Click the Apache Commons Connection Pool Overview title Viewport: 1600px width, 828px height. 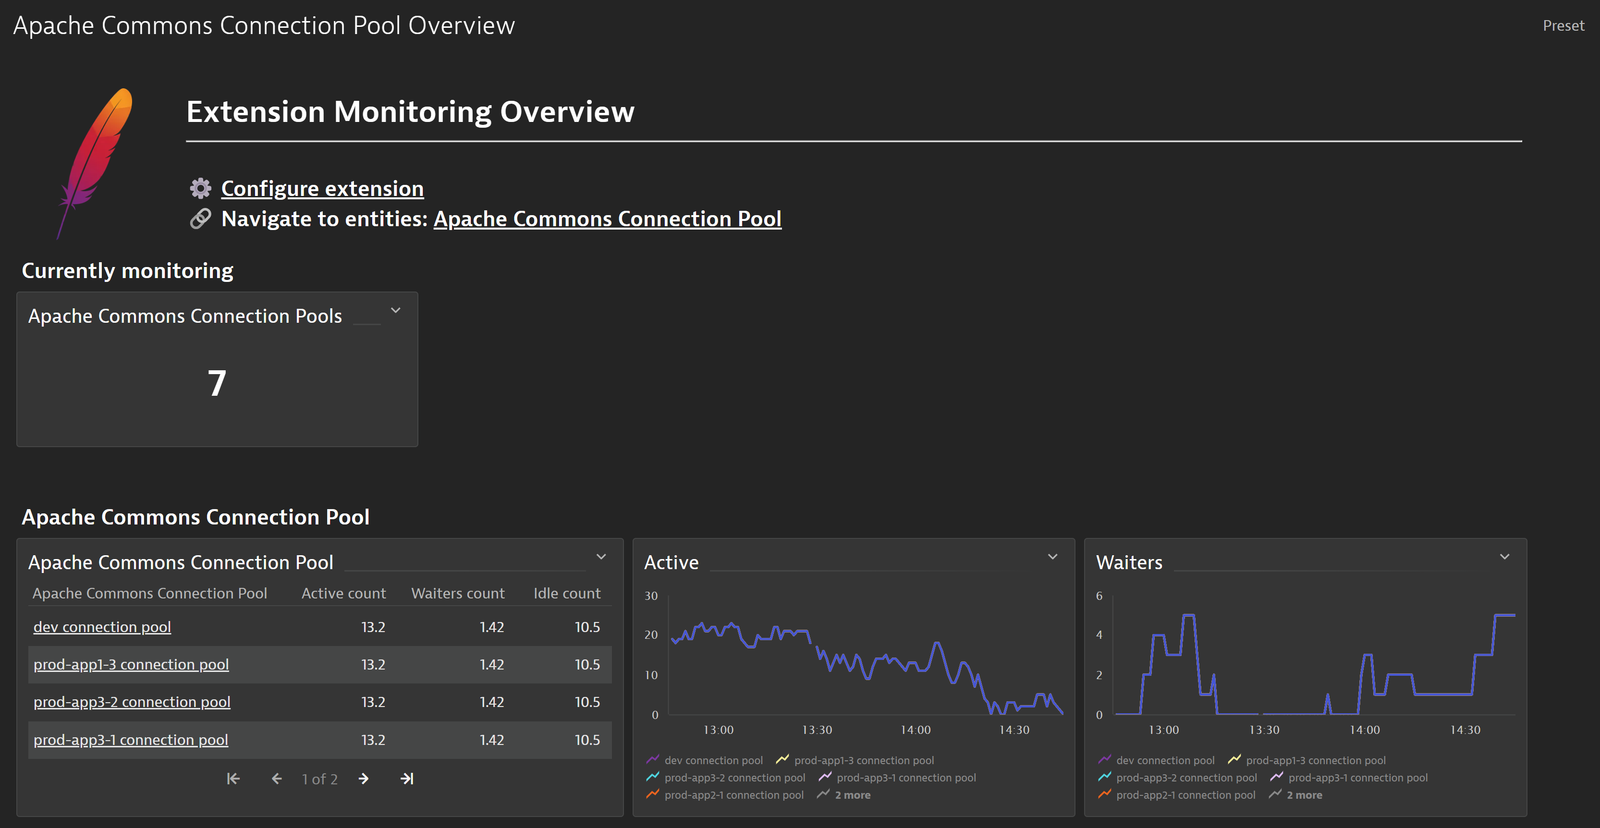point(264,26)
